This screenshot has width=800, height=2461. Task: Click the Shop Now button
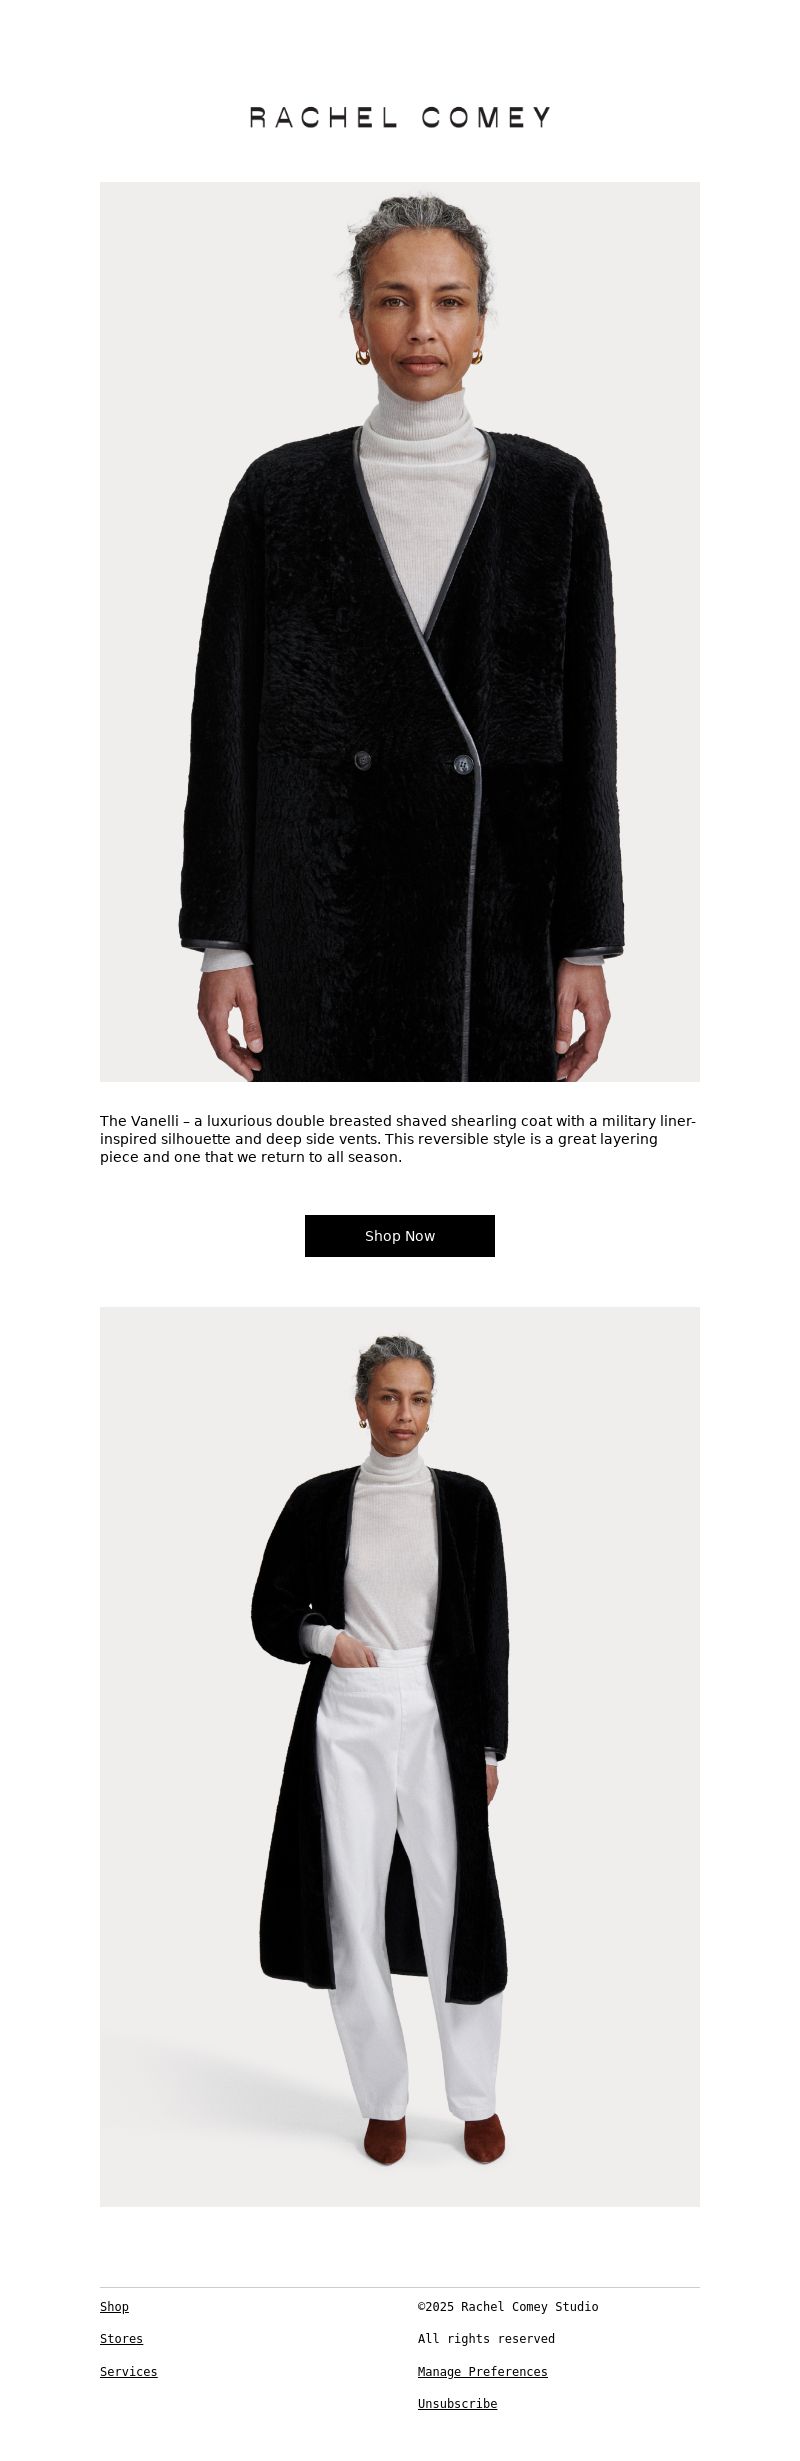(x=400, y=1235)
